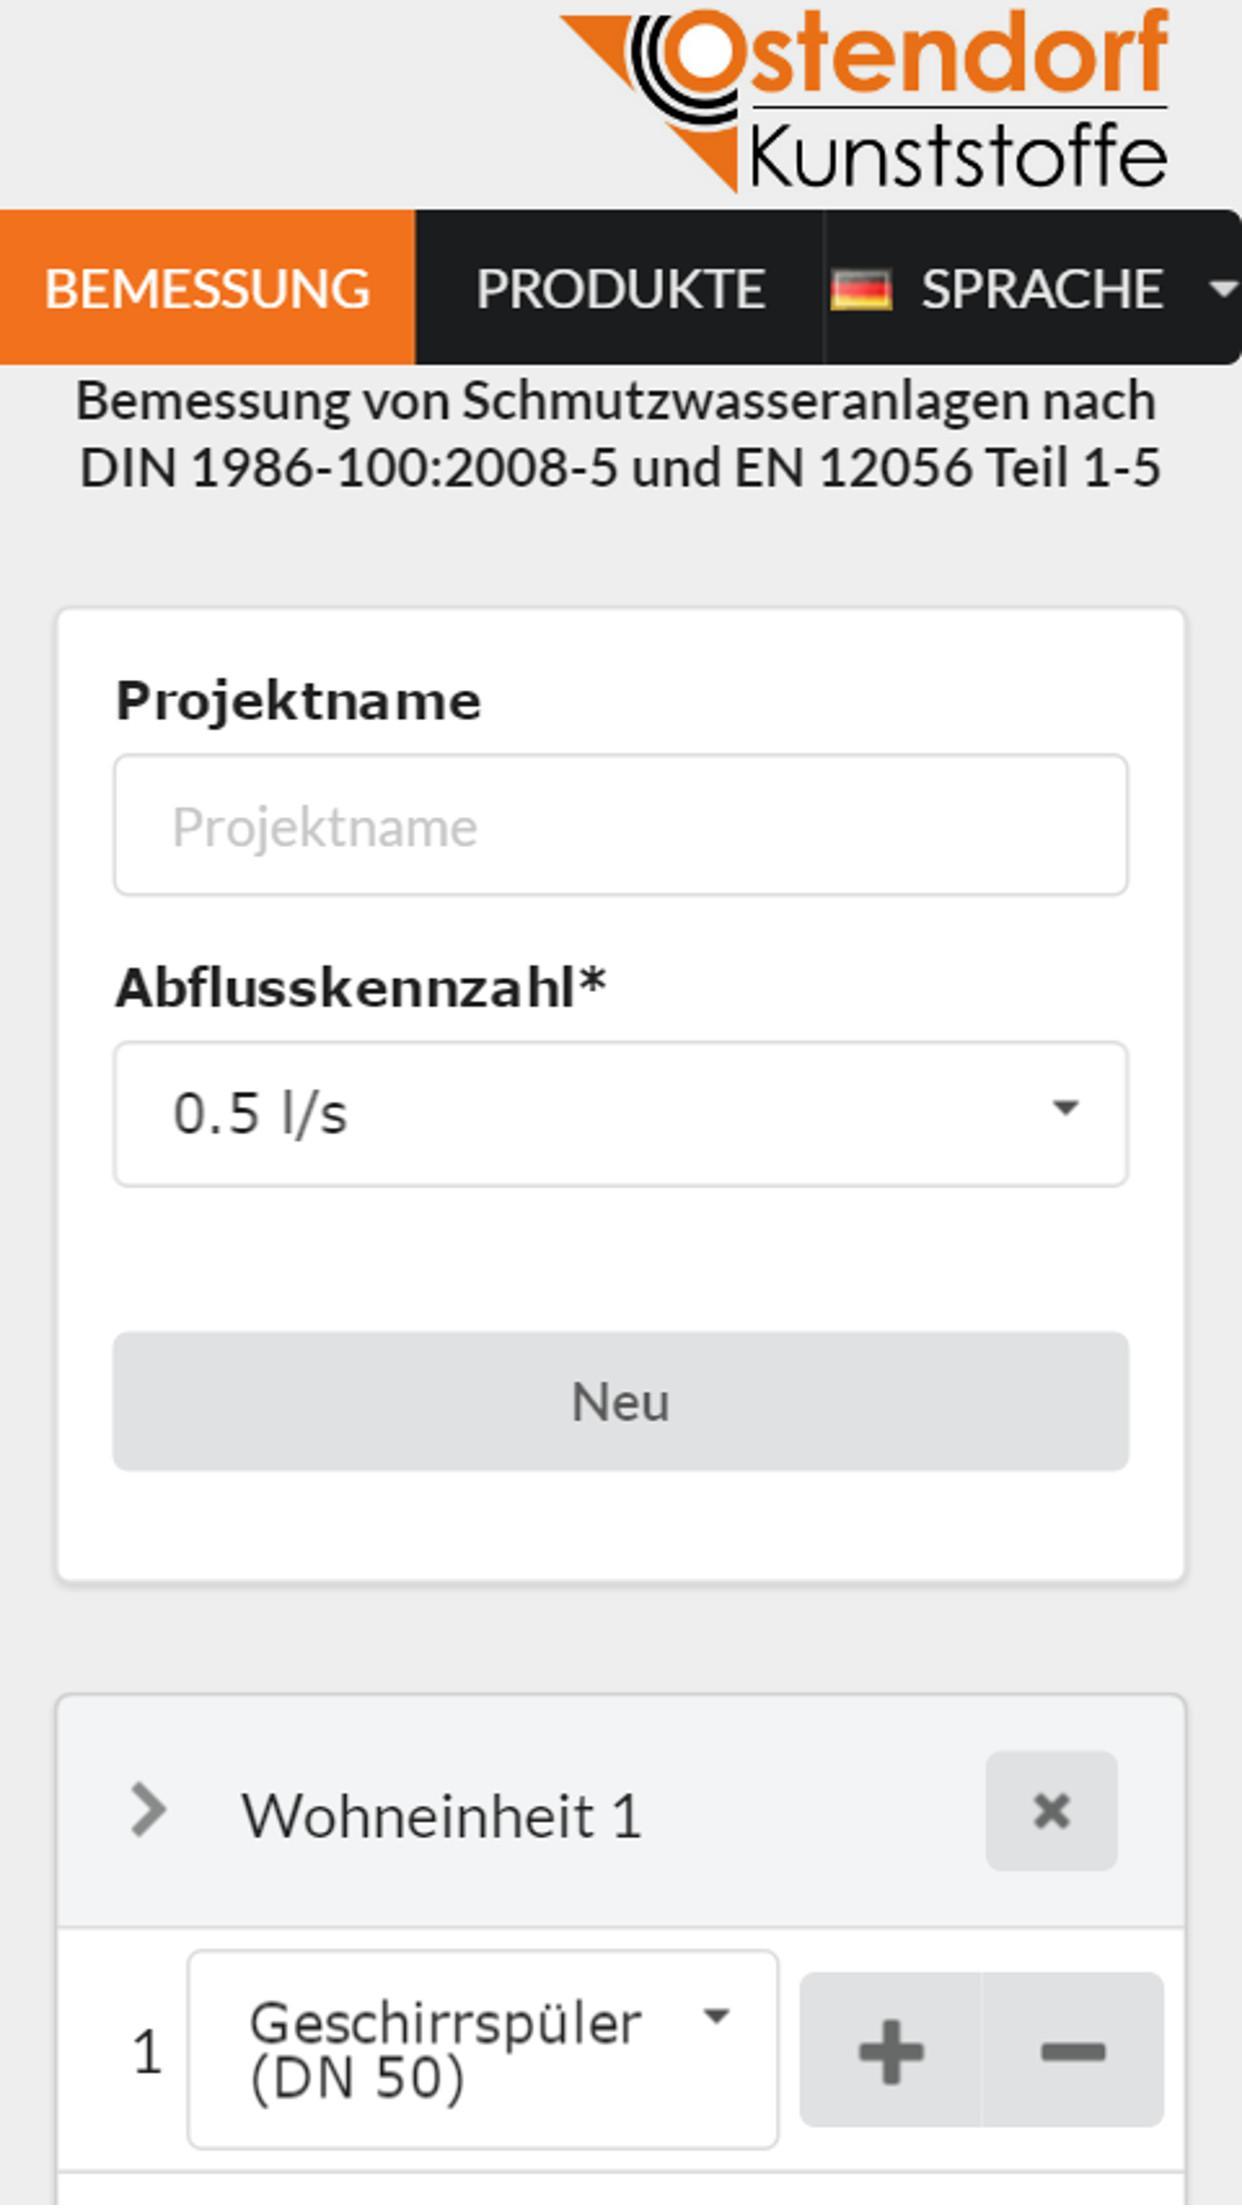The image size is (1242, 2208).
Task: Open the SPRACHE caret arrow
Action: pyautogui.click(x=1221, y=289)
